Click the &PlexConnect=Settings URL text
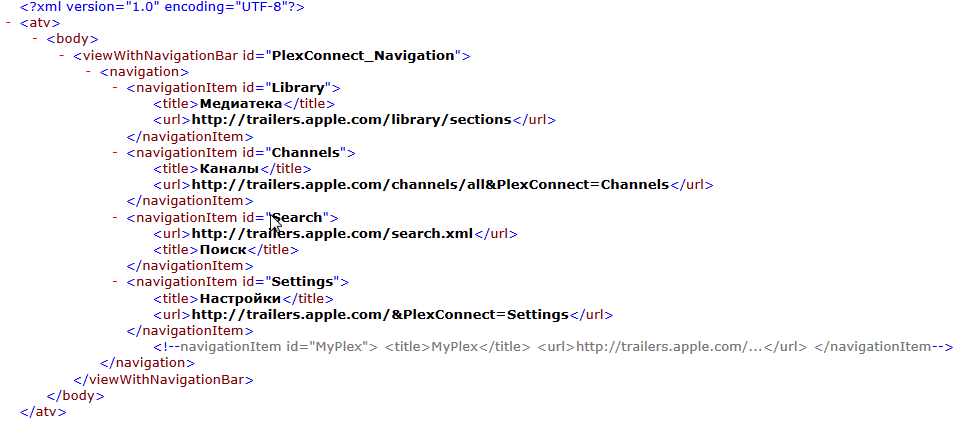Image resolution: width=979 pixels, height=432 pixels. point(380,315)
